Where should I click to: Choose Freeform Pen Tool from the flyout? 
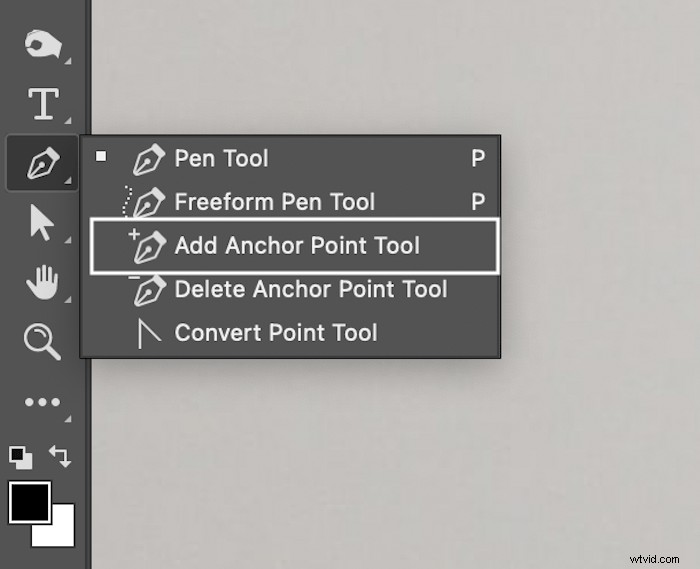click(290, 201)
